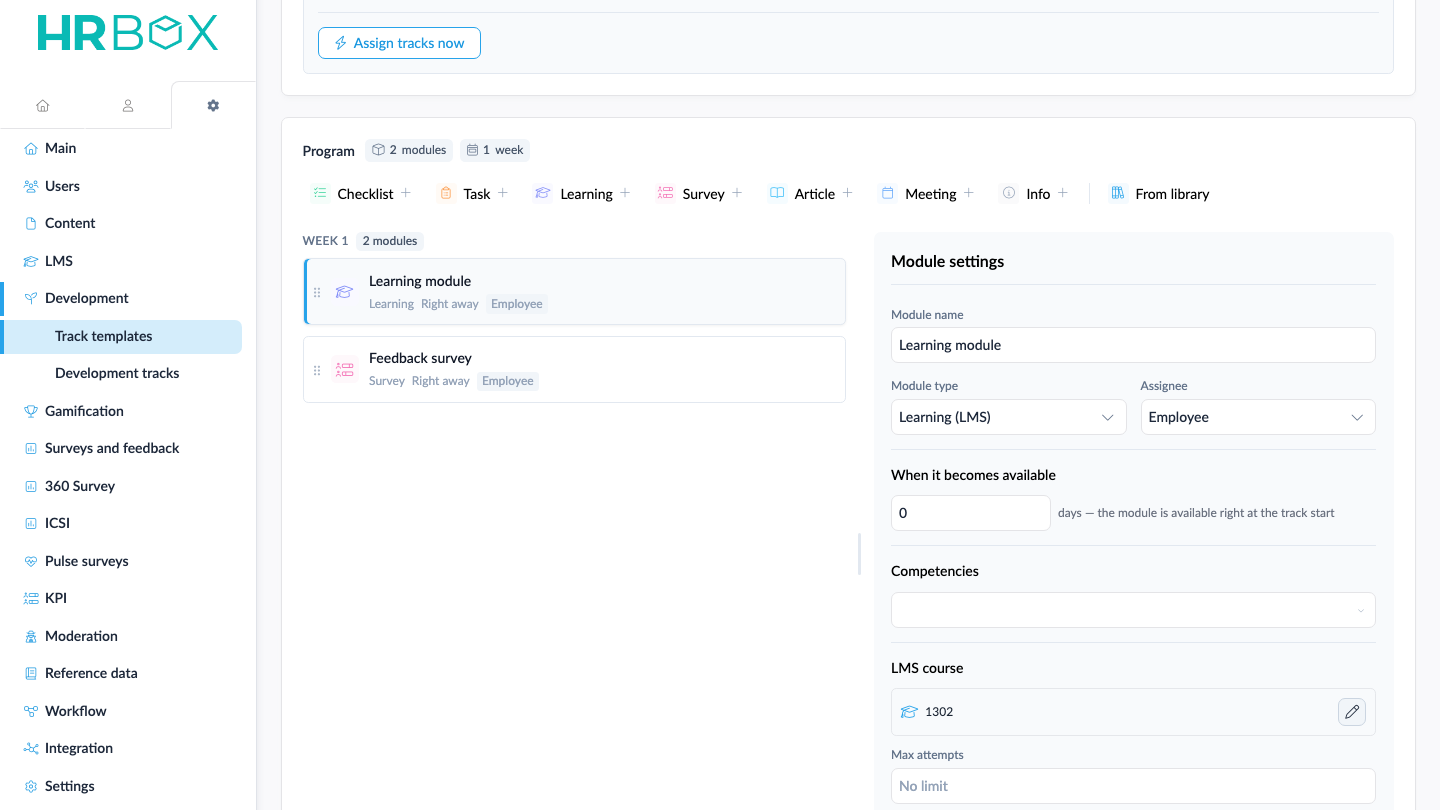The width and height of the screenshot is (1440, 810).
Task: Click the '2 modules' program badge
Action: pos(409,150)
